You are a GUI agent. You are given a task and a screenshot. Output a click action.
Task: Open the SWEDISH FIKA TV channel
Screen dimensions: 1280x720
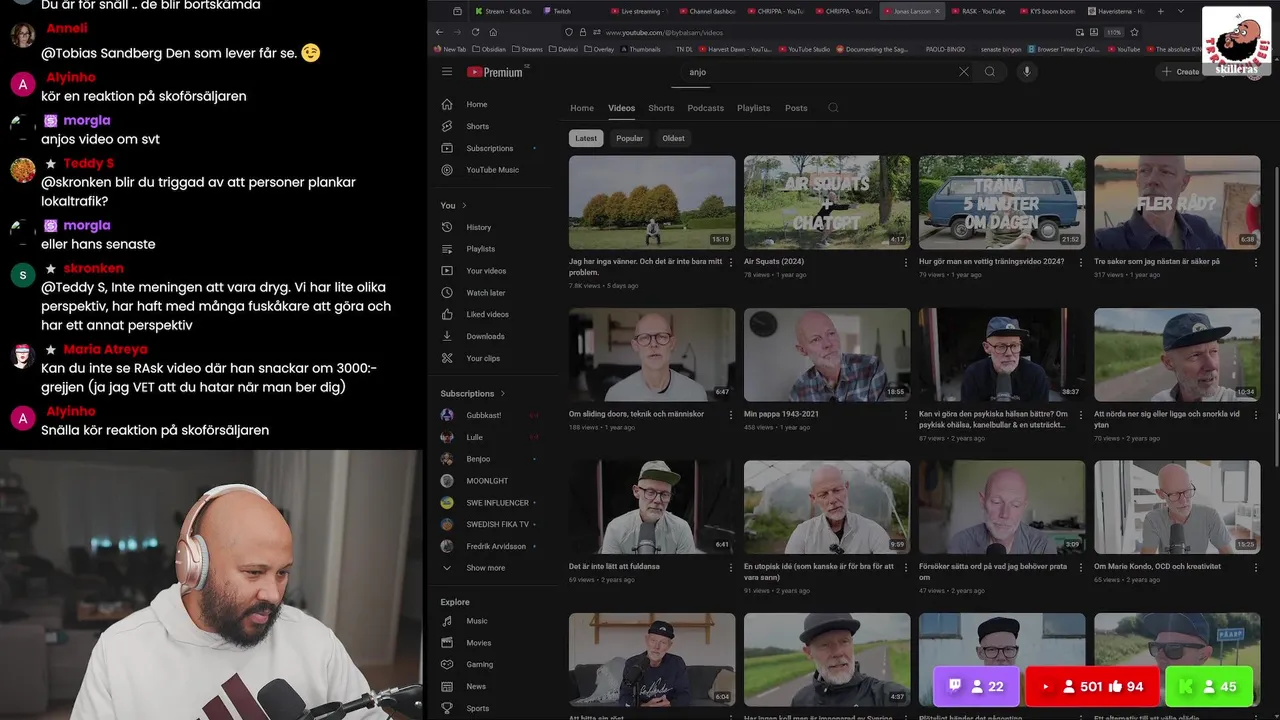[497, 524]
